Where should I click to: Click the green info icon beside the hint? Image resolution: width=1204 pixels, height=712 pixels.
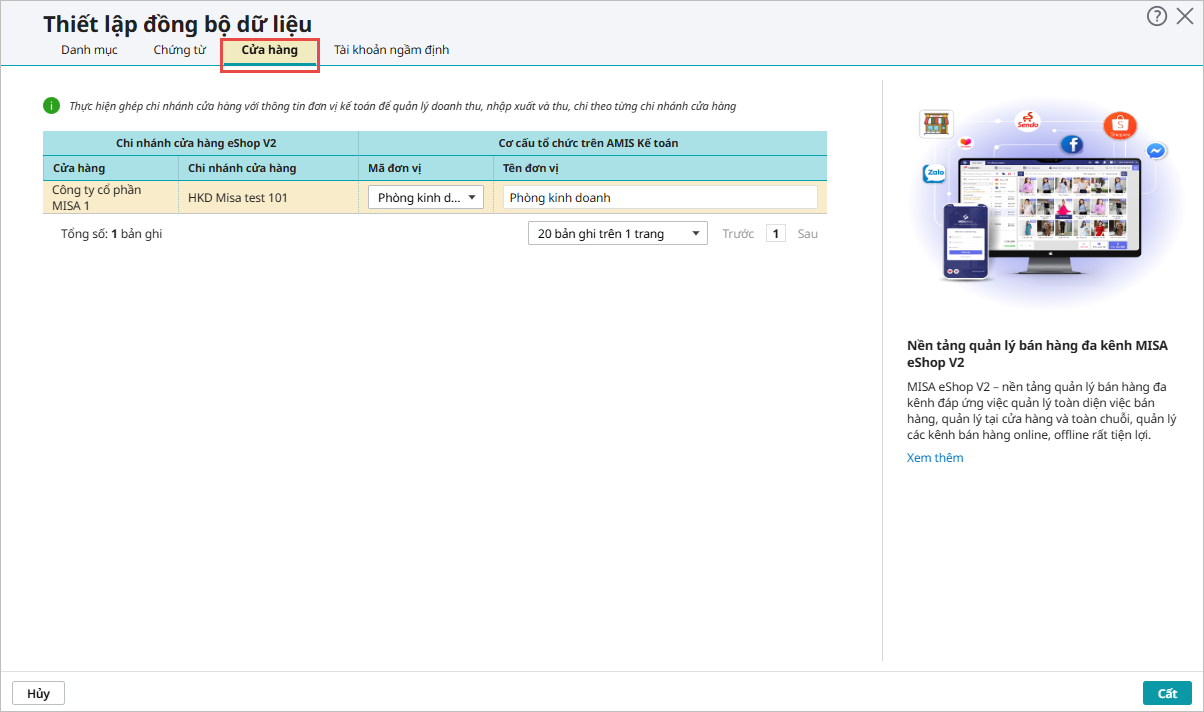(51, 105)
